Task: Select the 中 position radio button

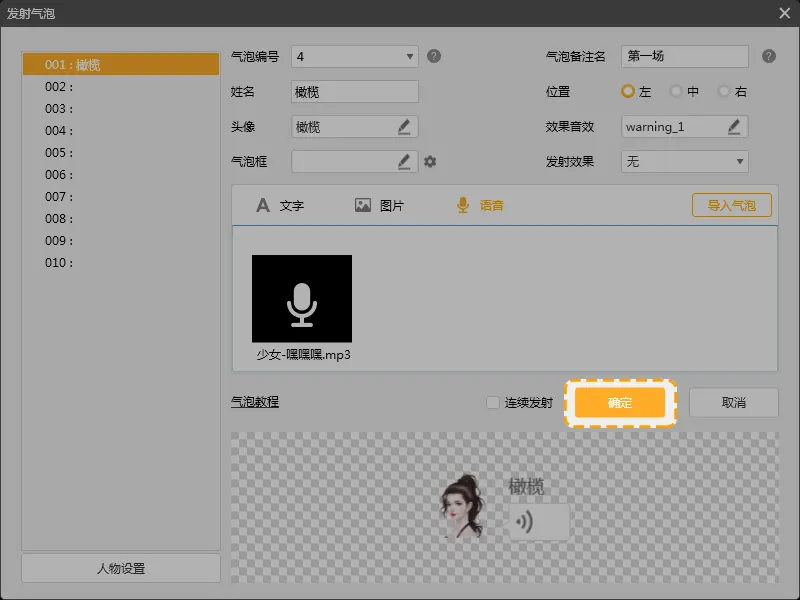Action: click(677, 91)
